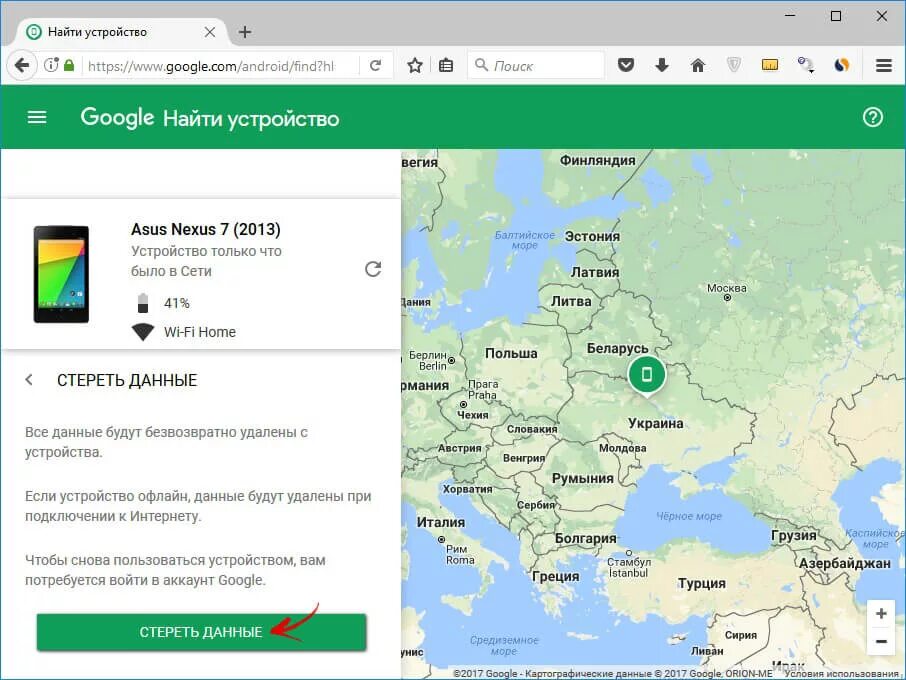Image resolution: width=906 pixels, height=680 pixels.
Task: Click Беларусь label on the map
Action: tap(618, 348)
